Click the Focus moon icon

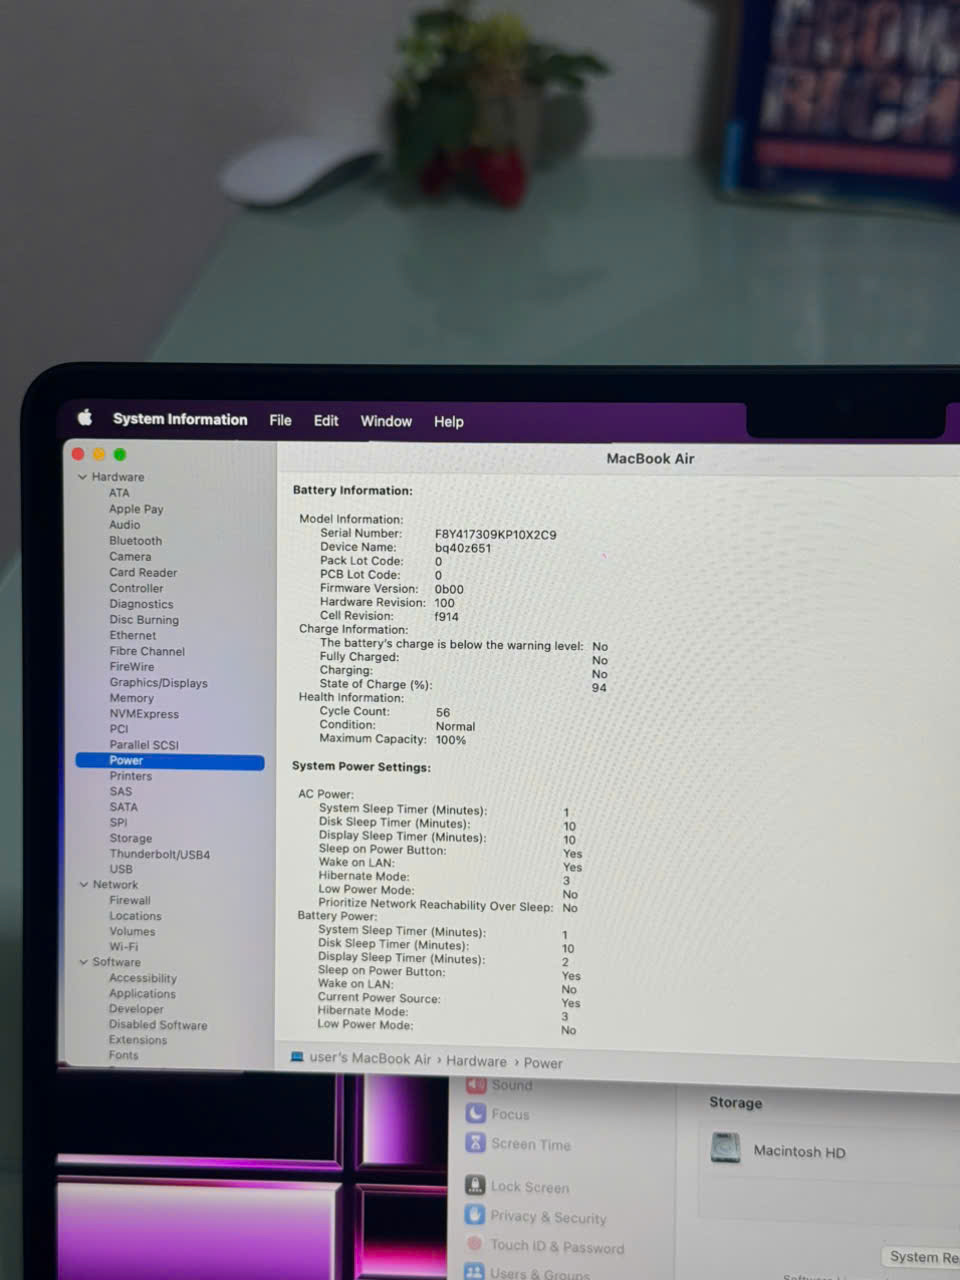click(475, 1113)
